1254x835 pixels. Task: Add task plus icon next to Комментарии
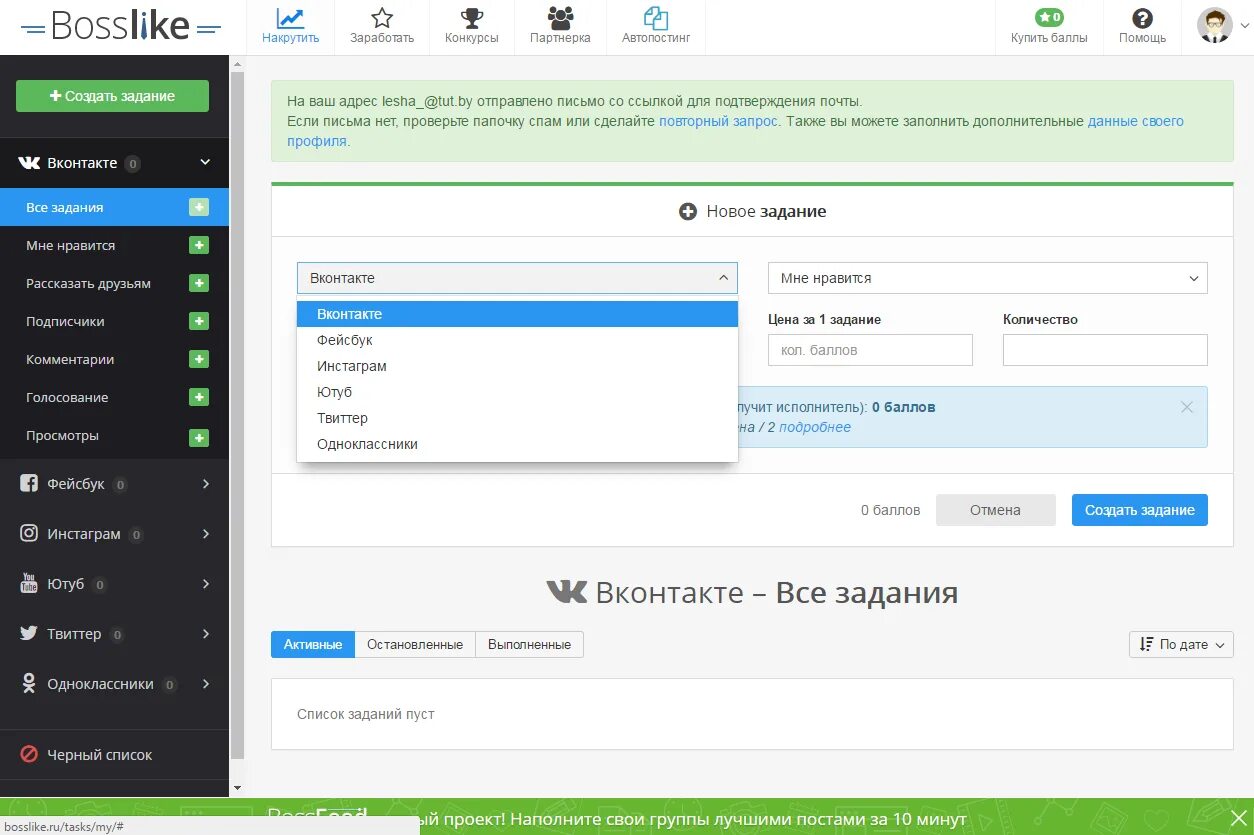199,359
